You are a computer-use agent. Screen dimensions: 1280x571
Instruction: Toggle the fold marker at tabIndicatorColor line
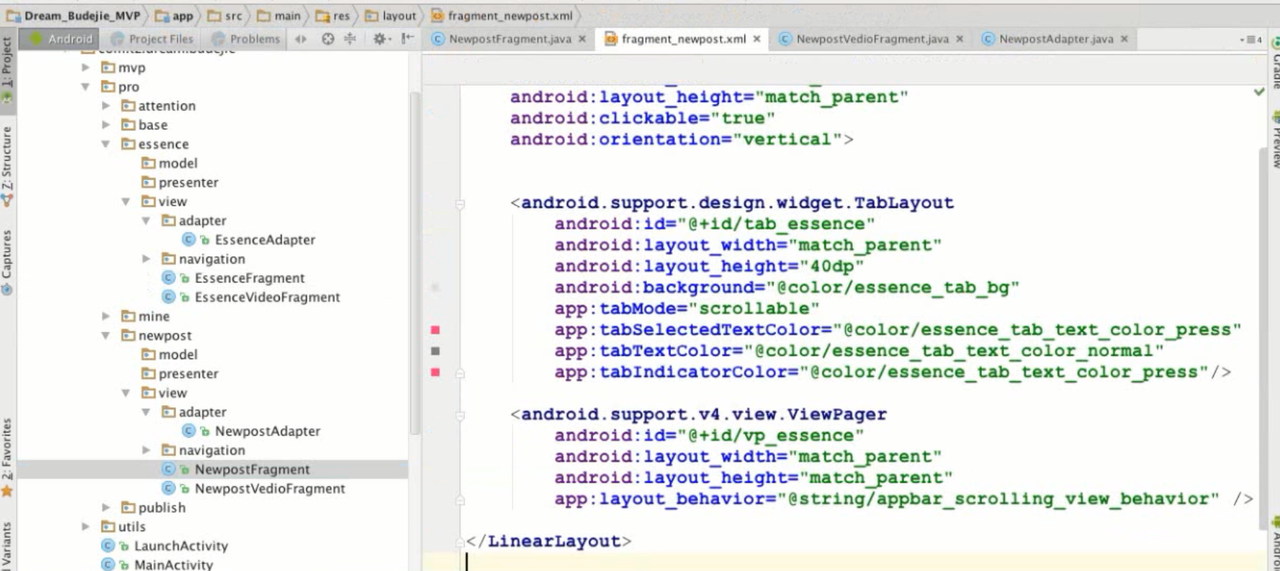(x=460, y=372)
